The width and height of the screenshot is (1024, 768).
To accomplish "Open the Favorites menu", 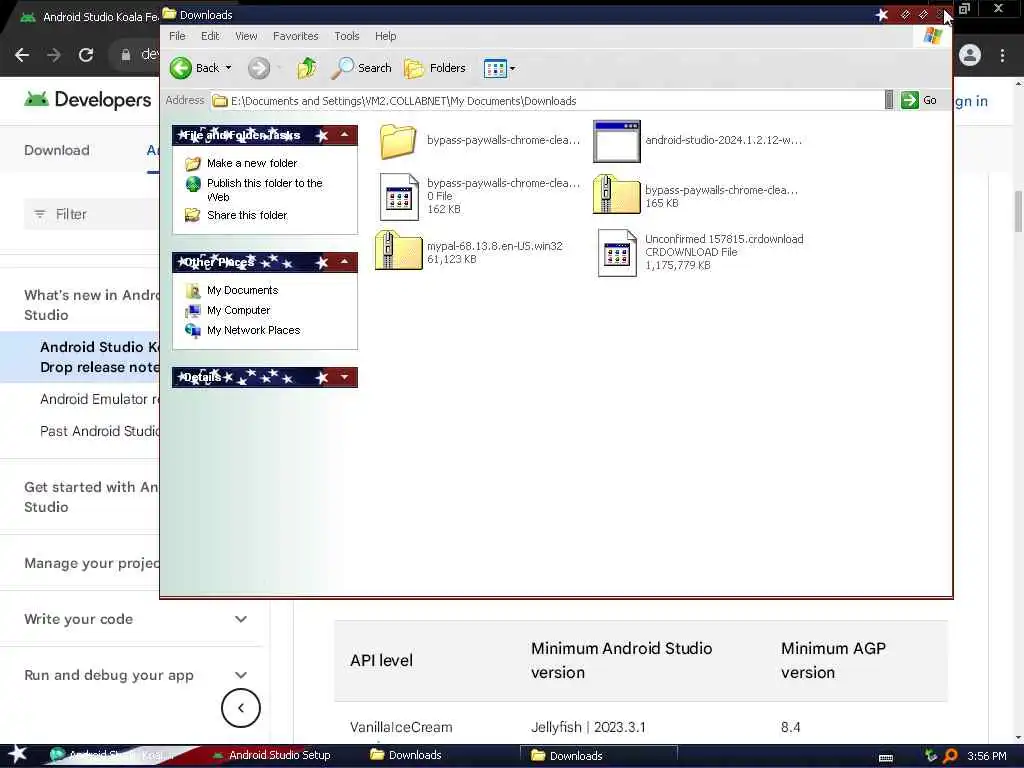I will [295, 36].
